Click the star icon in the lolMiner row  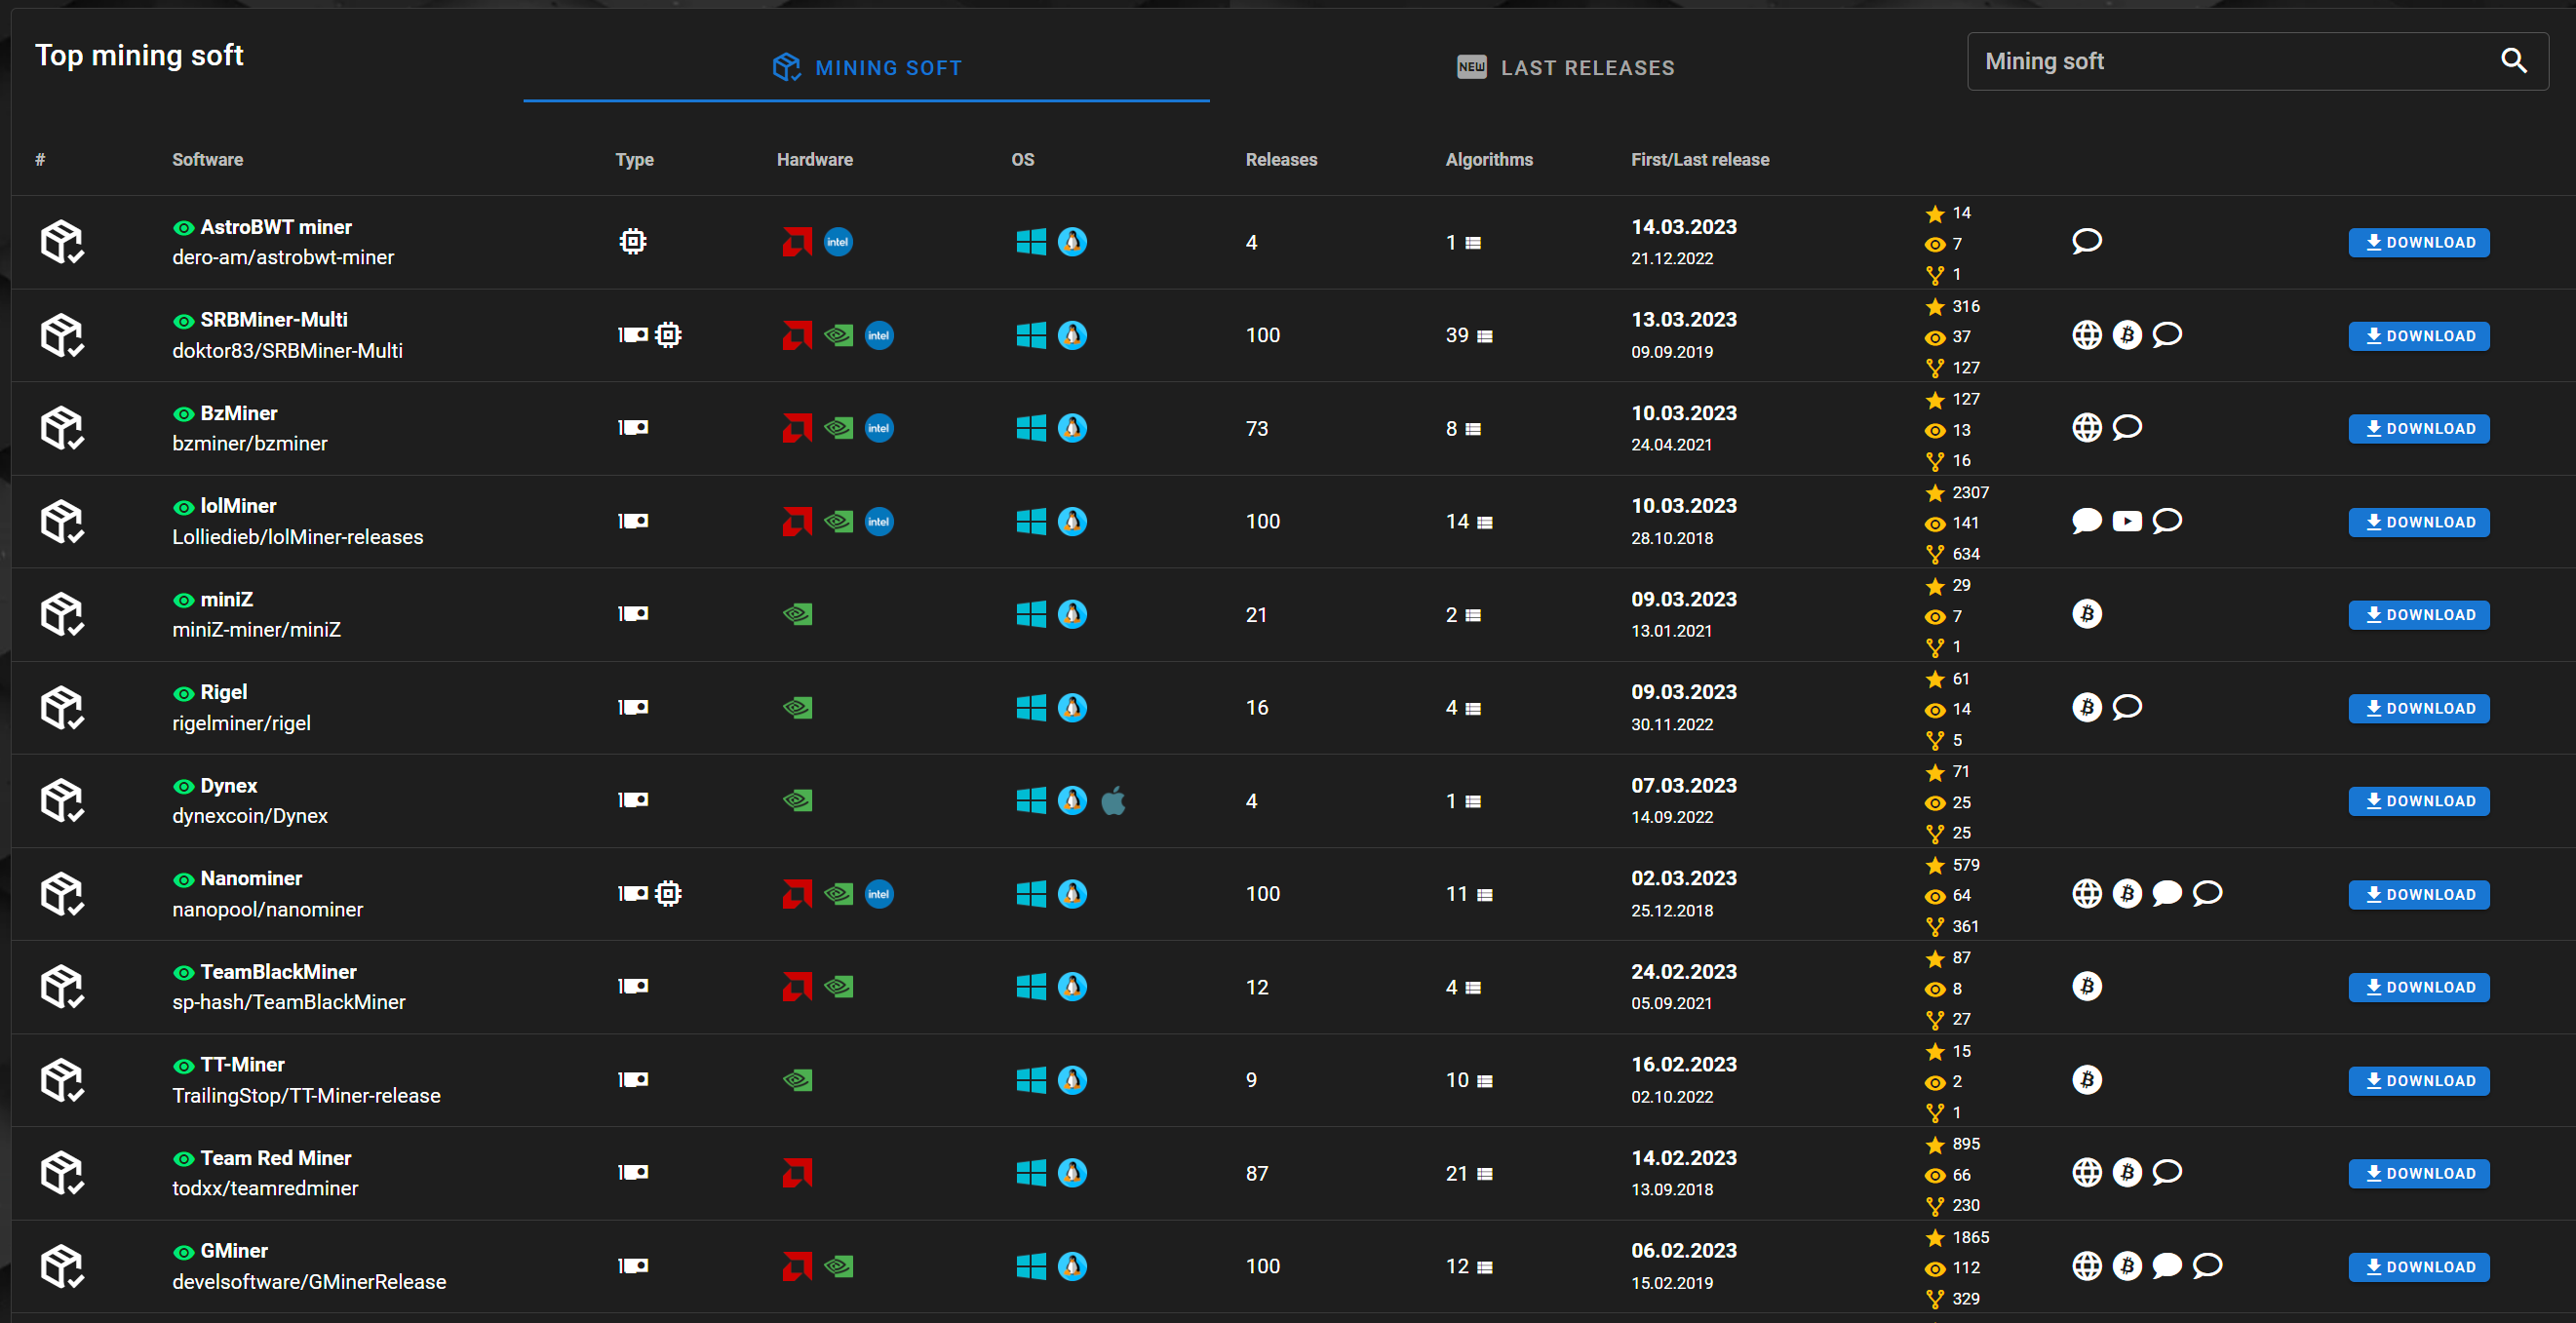point(1935,492)
